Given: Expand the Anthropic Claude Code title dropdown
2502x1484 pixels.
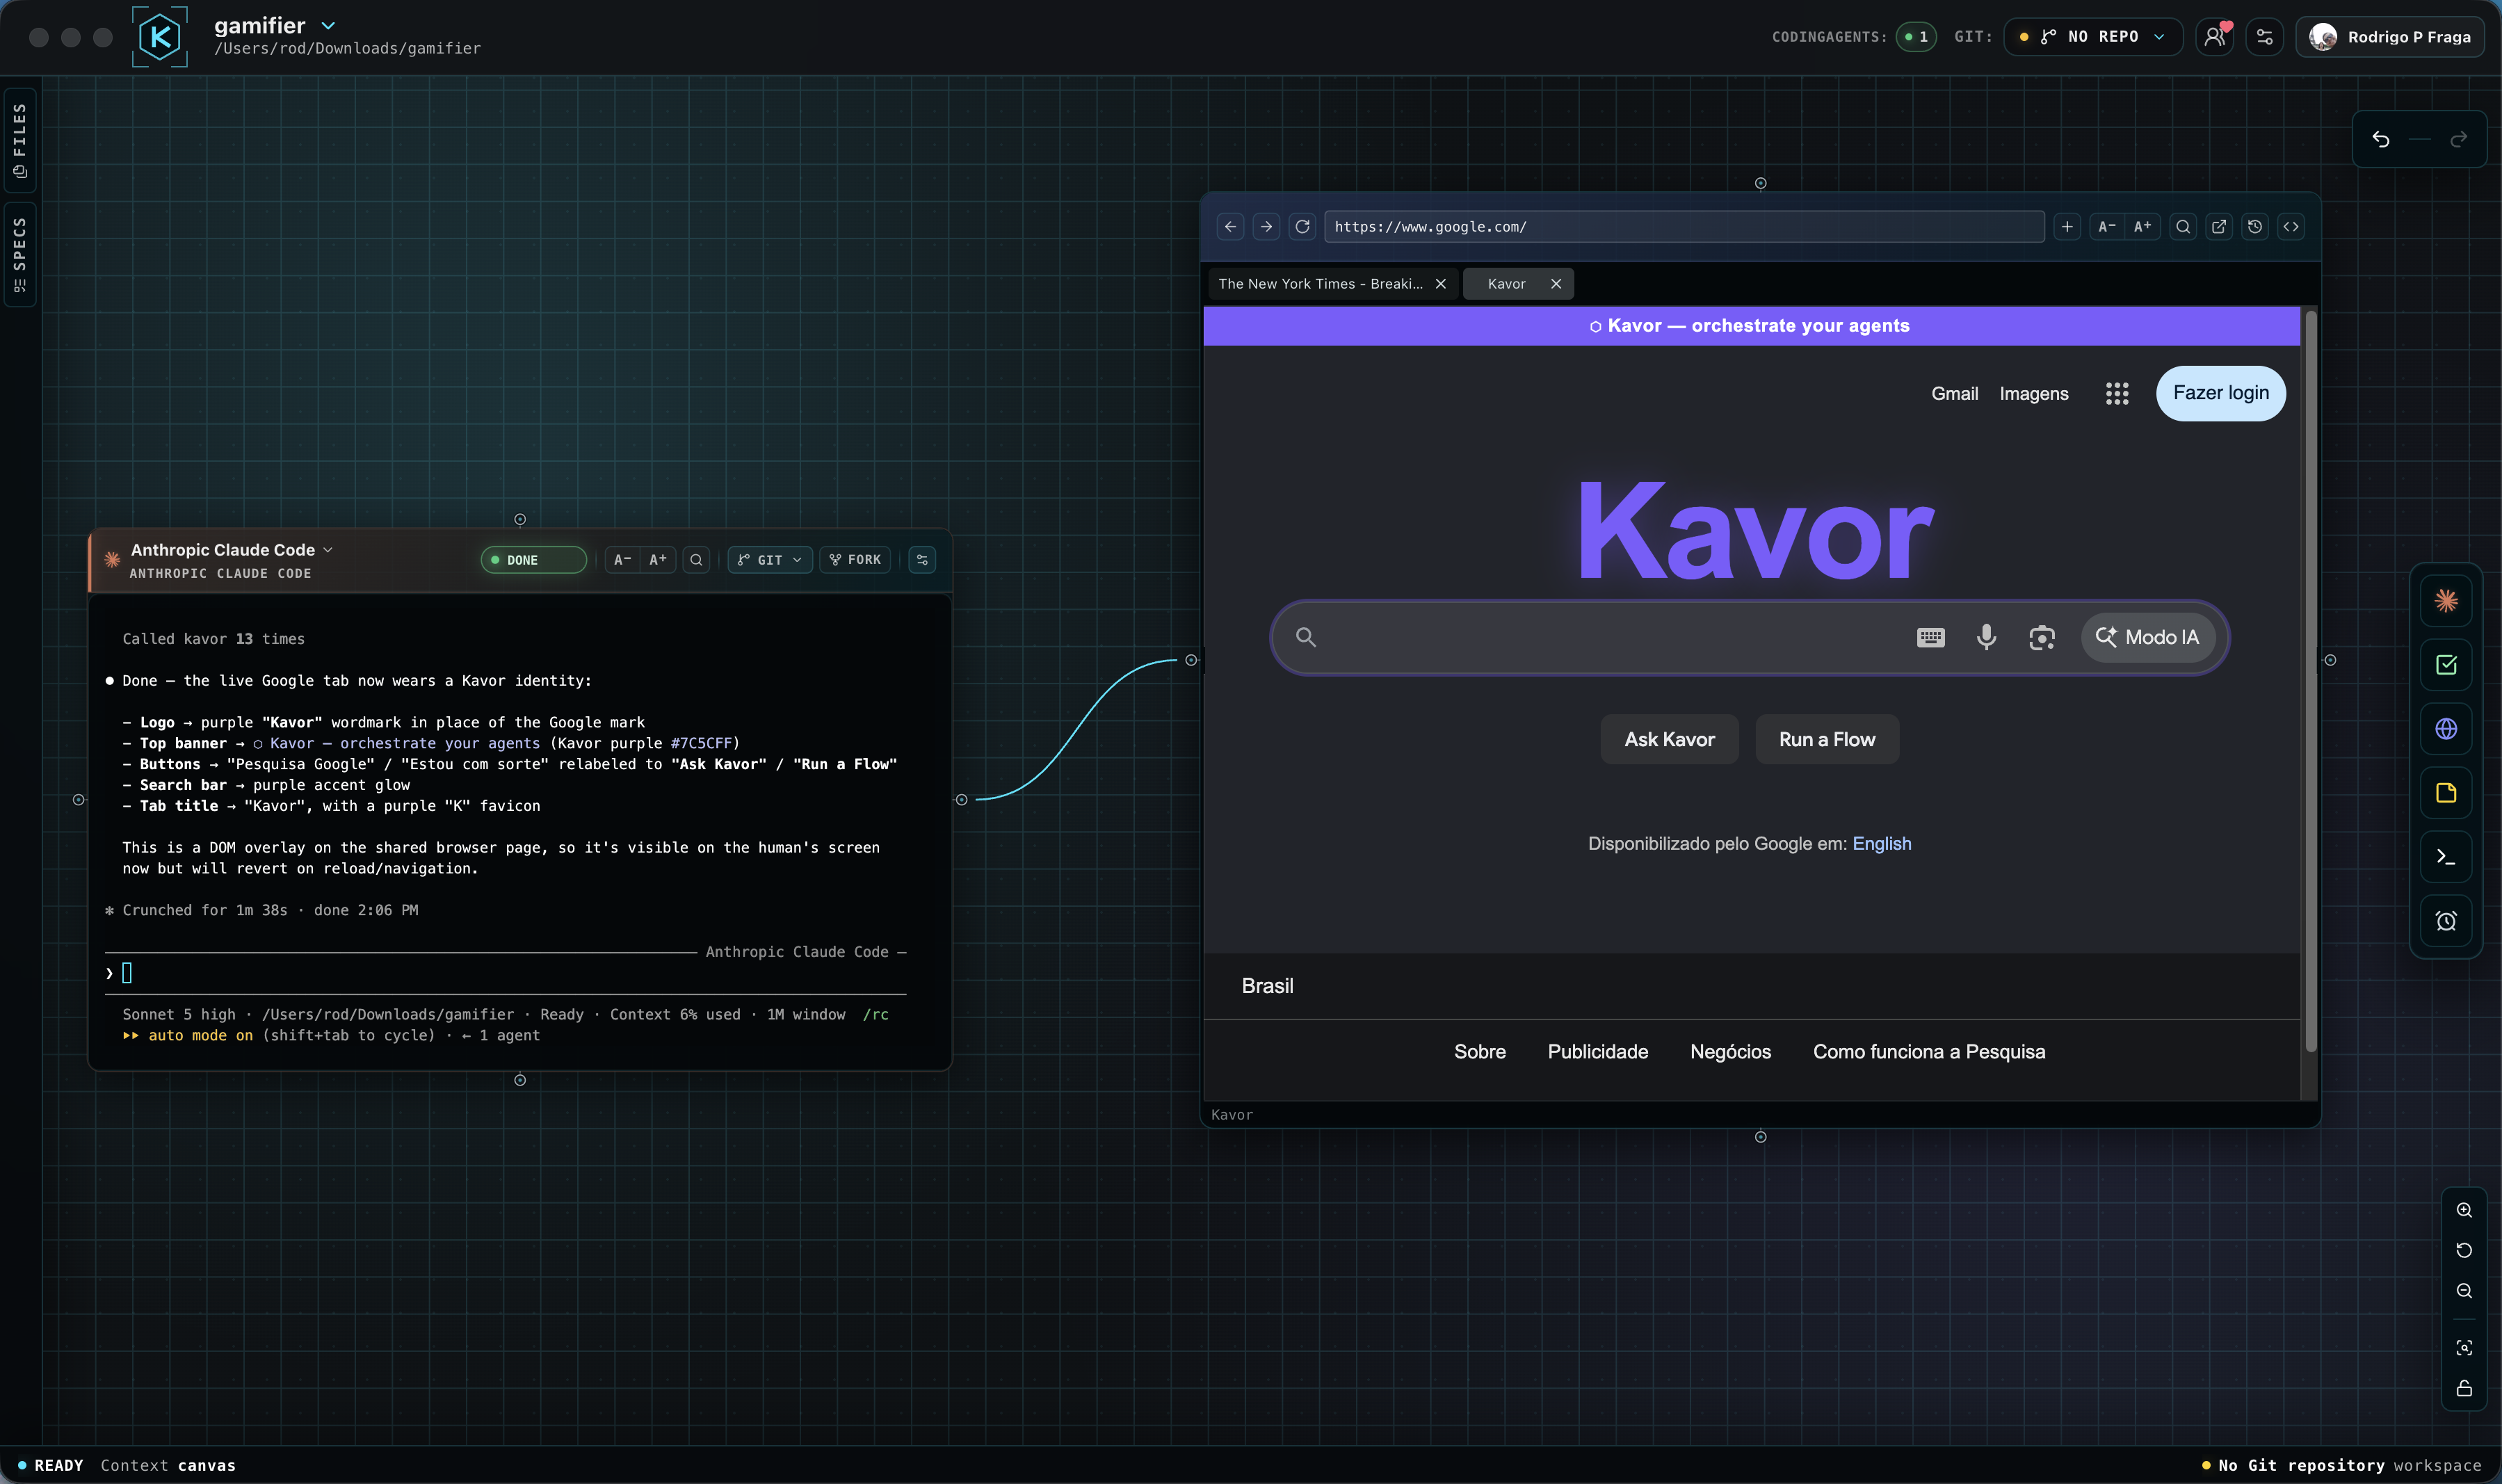Looking at the screenshot, I should 328,550.
